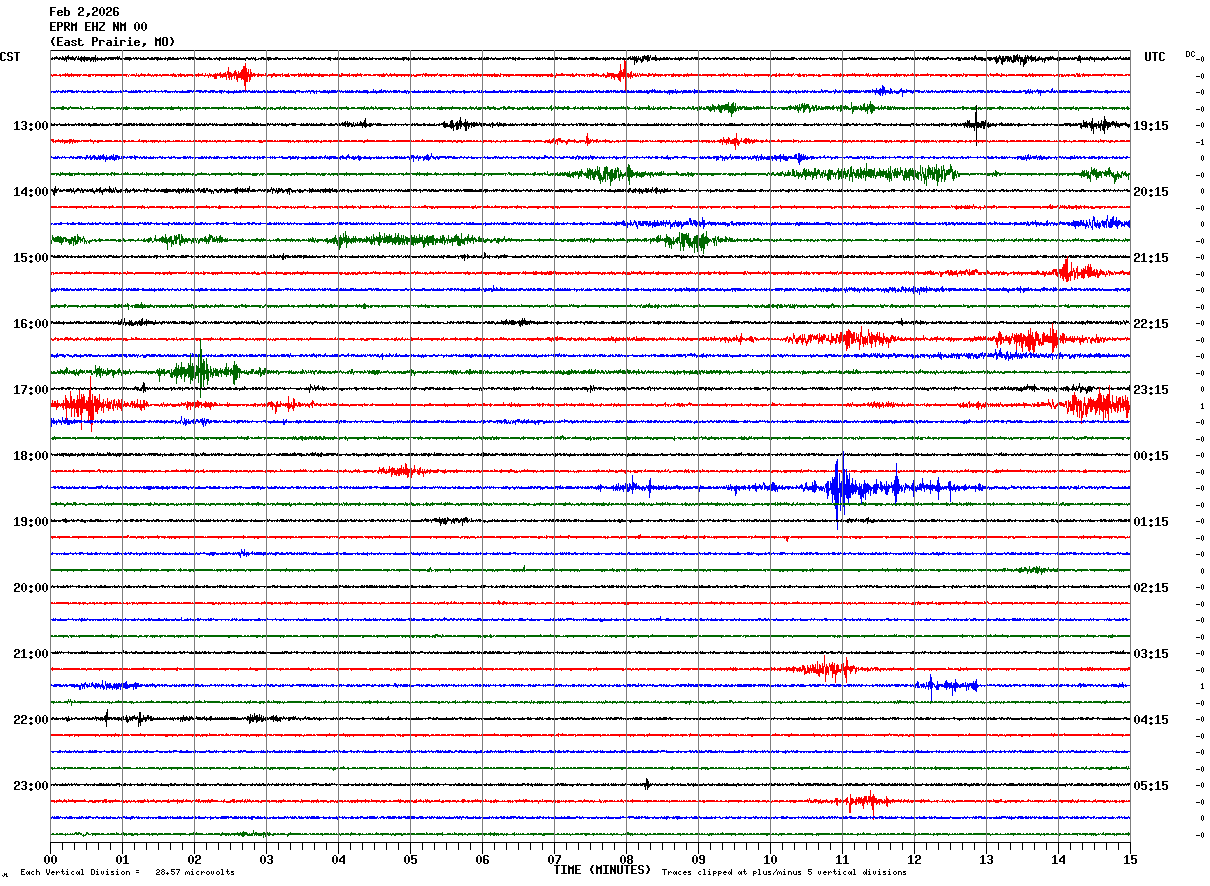1210x886 pixels.
Task: Click the TIME (MINUTES) axis title
Action: (602, 870)
